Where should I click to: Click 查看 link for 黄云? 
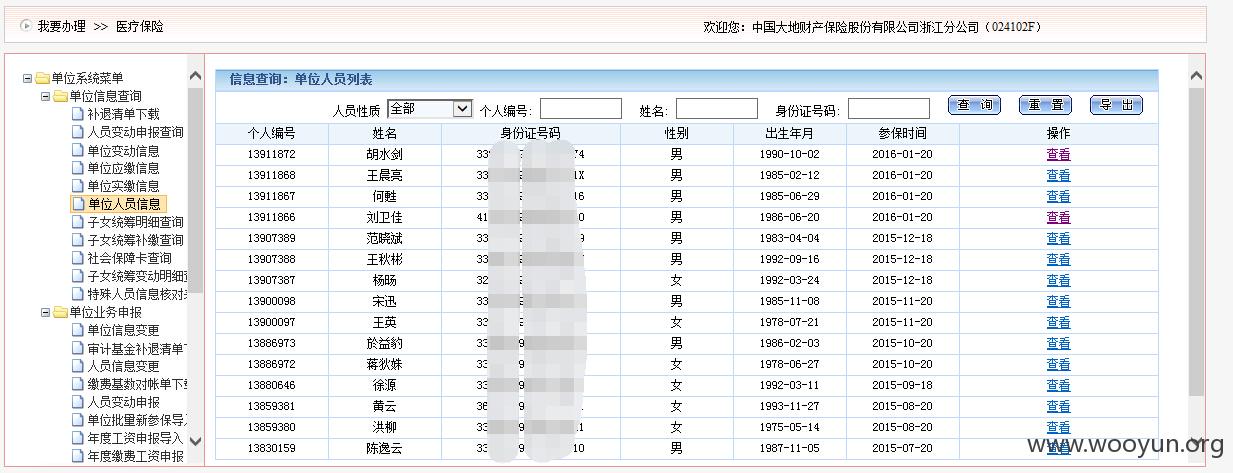(x=1058, y=406)
